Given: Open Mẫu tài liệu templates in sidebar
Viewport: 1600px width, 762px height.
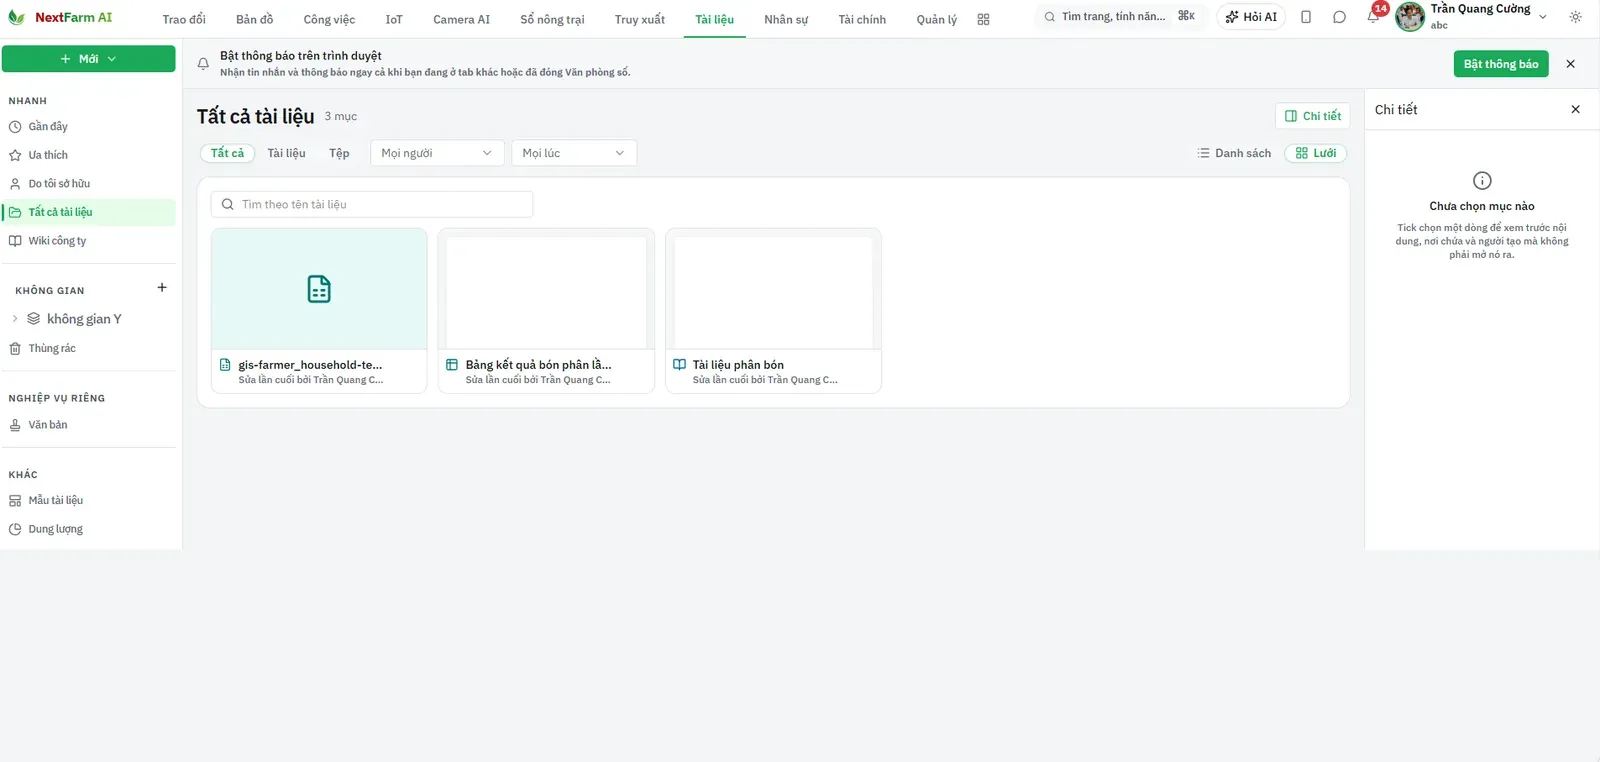Looking at the screenshot, I should click(88, 500).
